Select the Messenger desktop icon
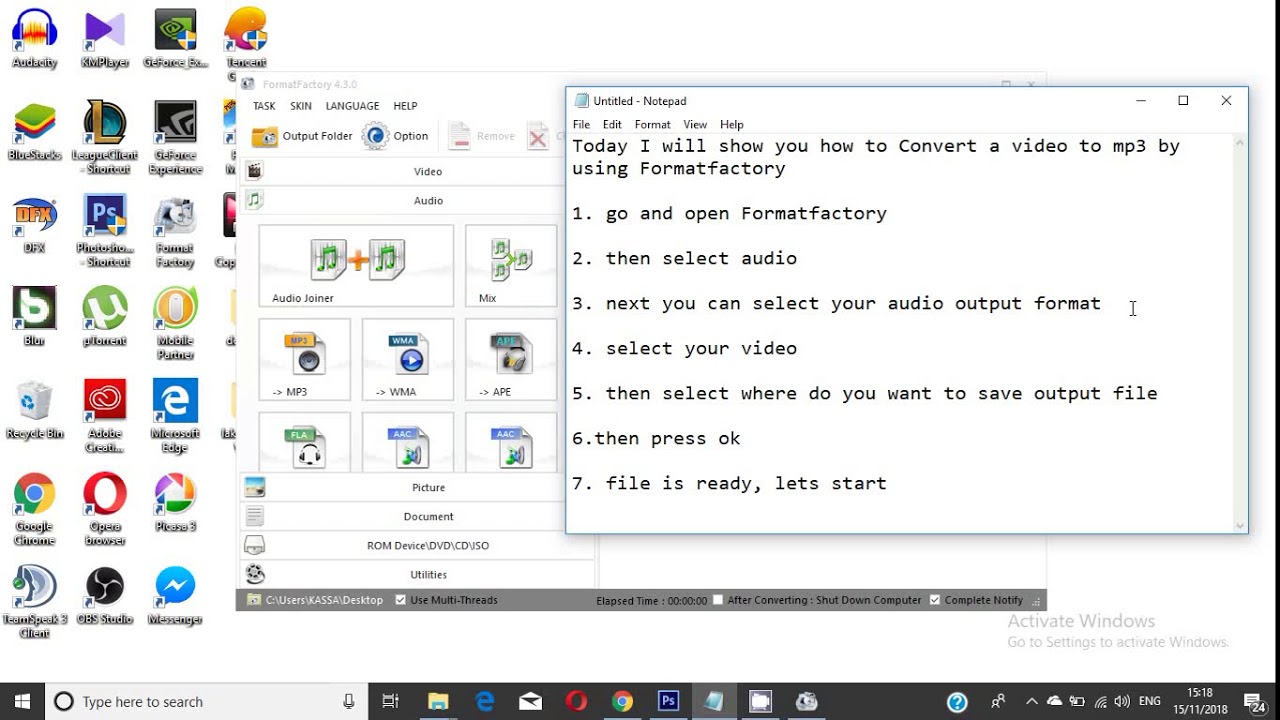Image resolution: width=1280 pixels, height=720 pixels. [175, 596]
